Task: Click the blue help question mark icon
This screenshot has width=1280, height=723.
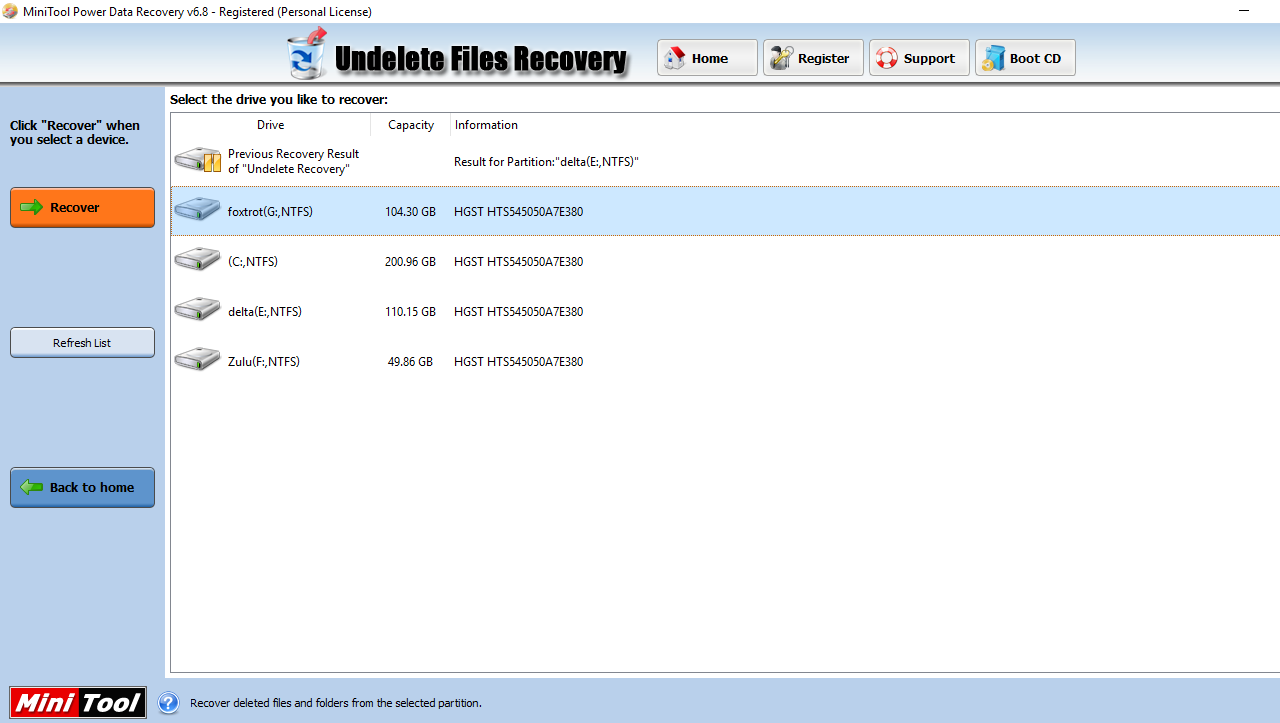Action: pos(169,703)
